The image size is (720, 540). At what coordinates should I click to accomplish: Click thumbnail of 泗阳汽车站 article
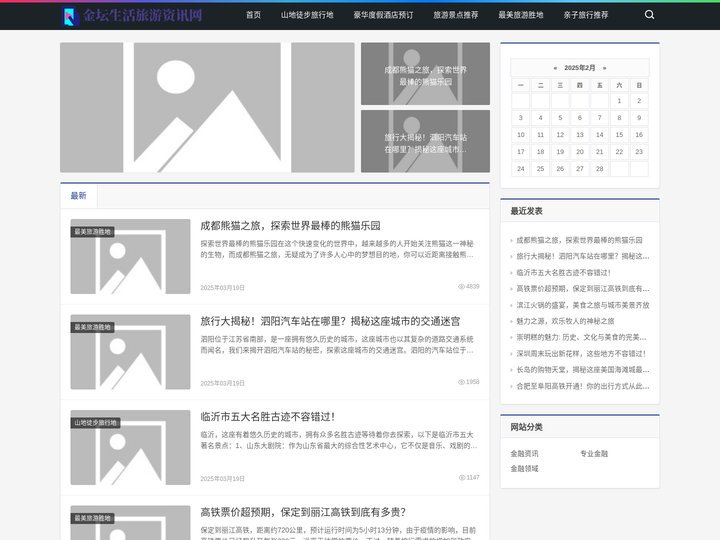pyautogui.click(x=130, y=352)
